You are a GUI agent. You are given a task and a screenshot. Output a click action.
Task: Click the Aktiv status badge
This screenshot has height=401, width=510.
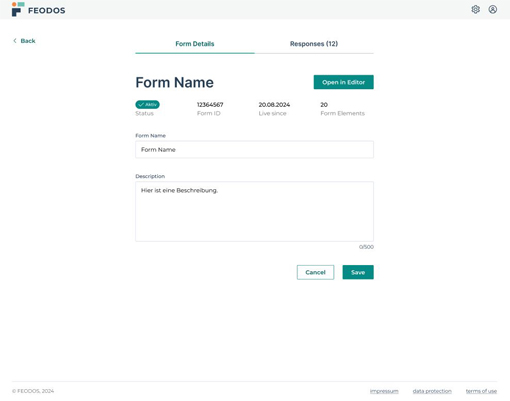(x=147, y=105)
